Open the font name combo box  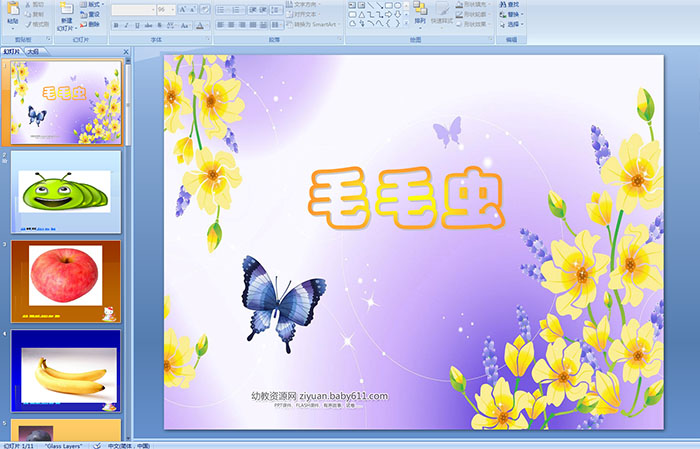[133, 10]
